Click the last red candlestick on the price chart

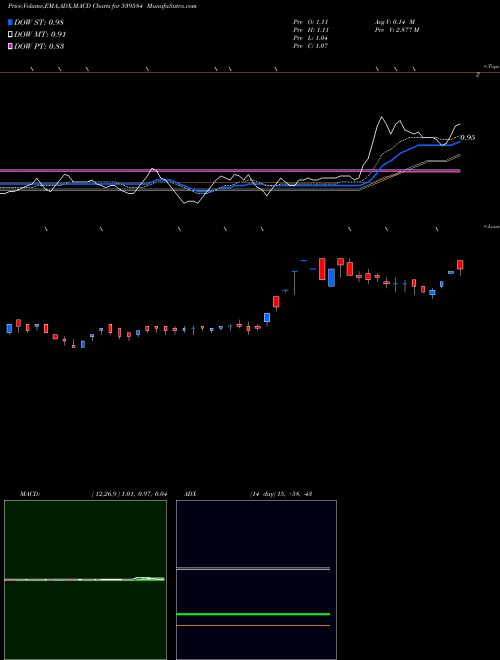tap(460, 265)
